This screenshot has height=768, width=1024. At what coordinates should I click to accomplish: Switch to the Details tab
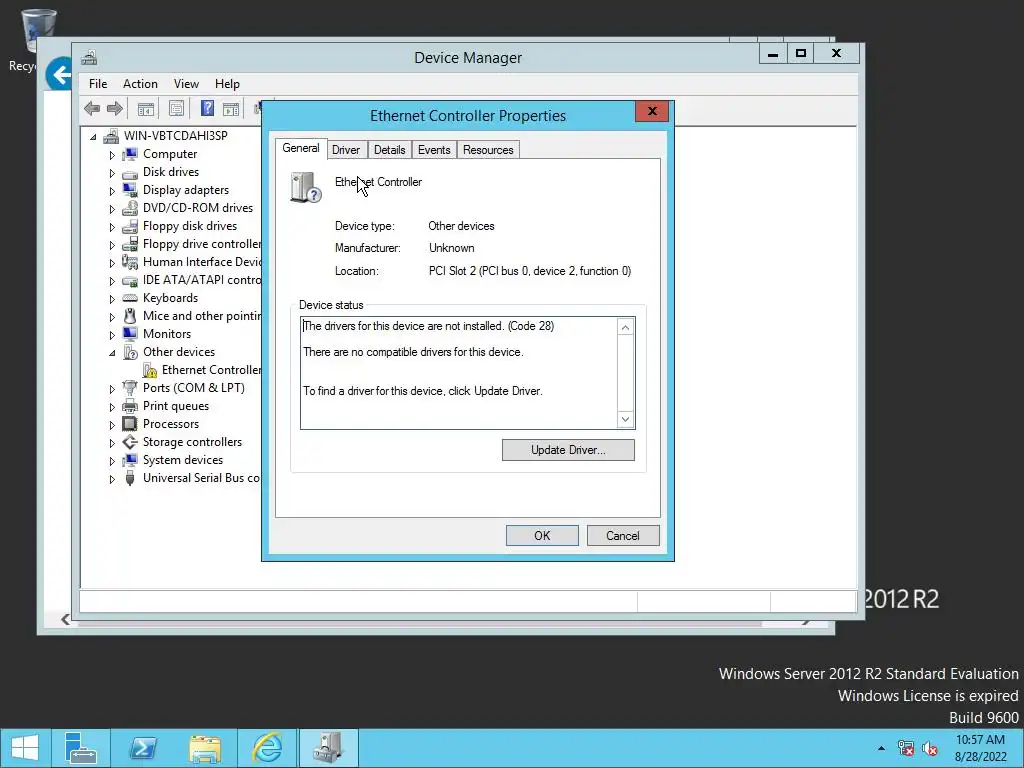click(389, 150)
